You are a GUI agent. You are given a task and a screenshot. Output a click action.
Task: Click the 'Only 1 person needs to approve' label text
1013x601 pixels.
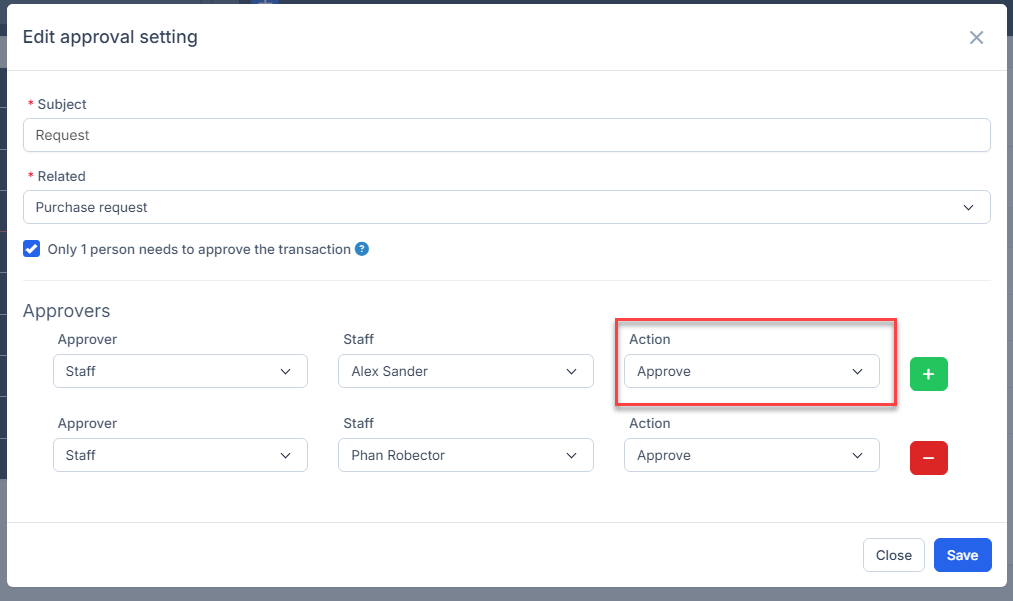click(x=198, y=249)
